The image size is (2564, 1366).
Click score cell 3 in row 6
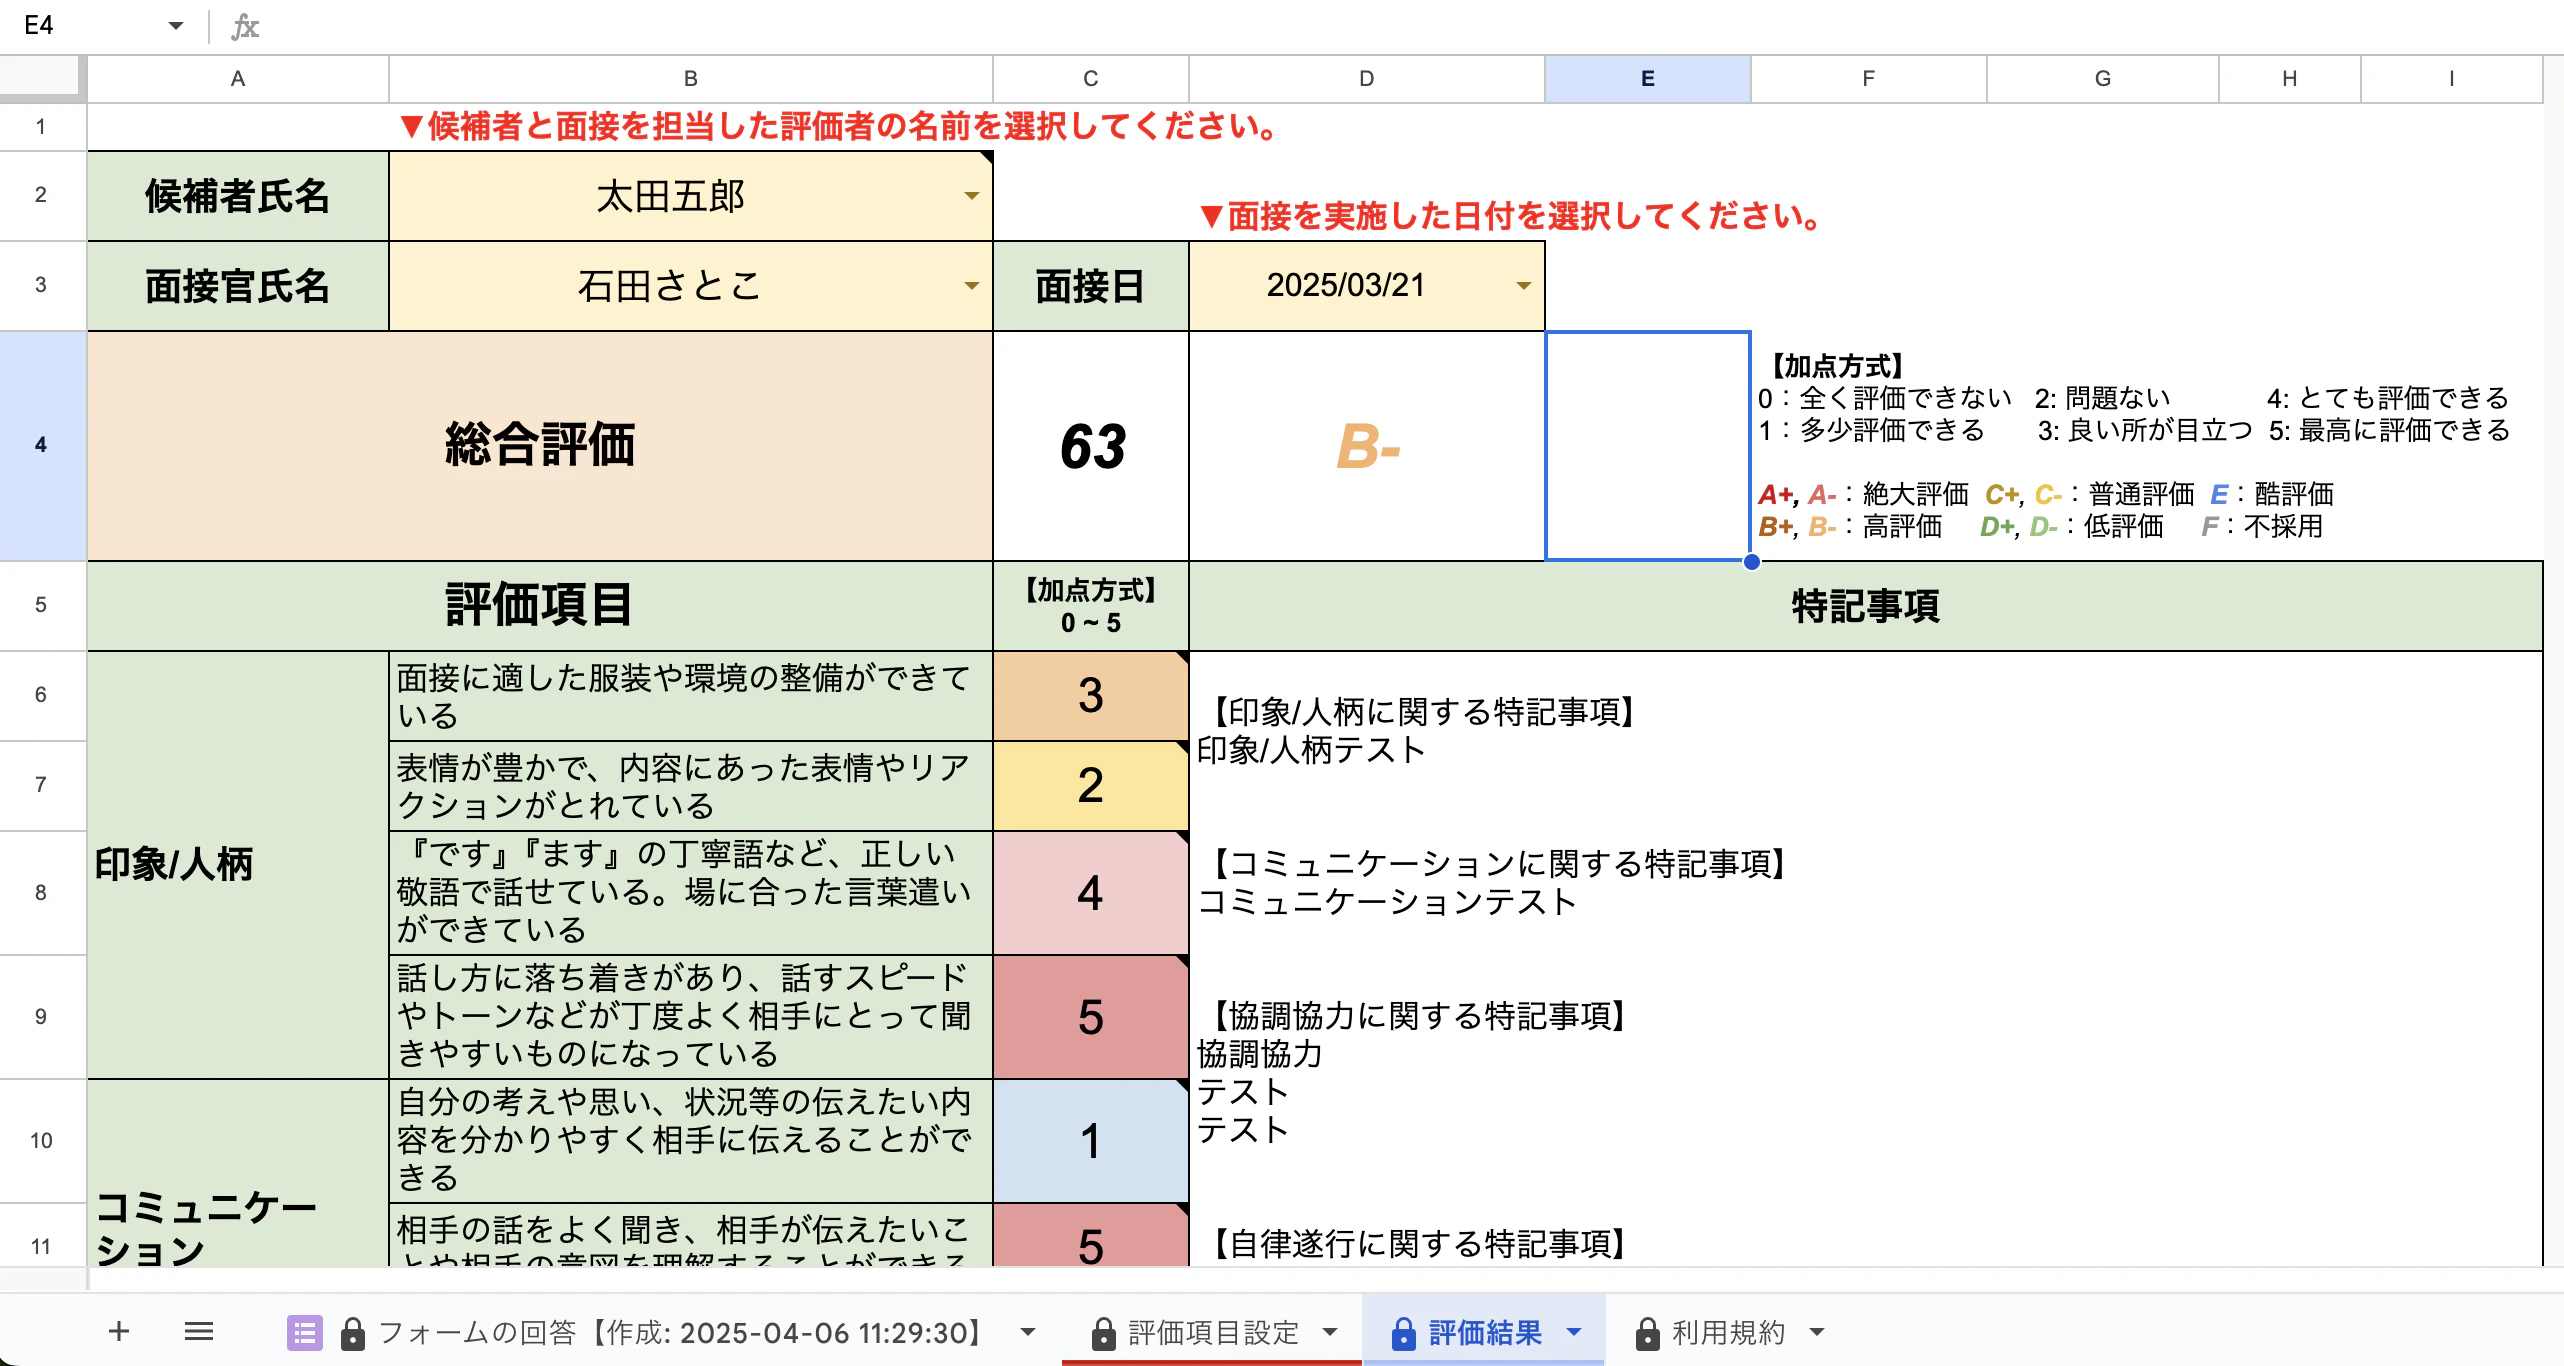pos(1091,696)
